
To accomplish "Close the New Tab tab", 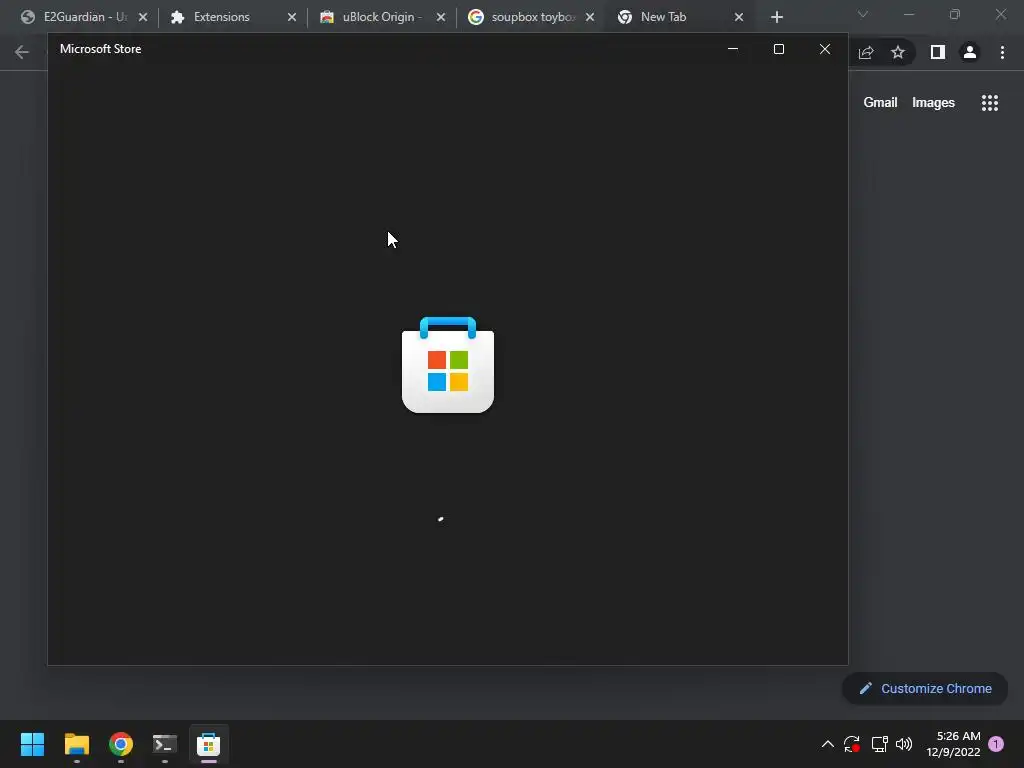I will (x=739, y=17).
